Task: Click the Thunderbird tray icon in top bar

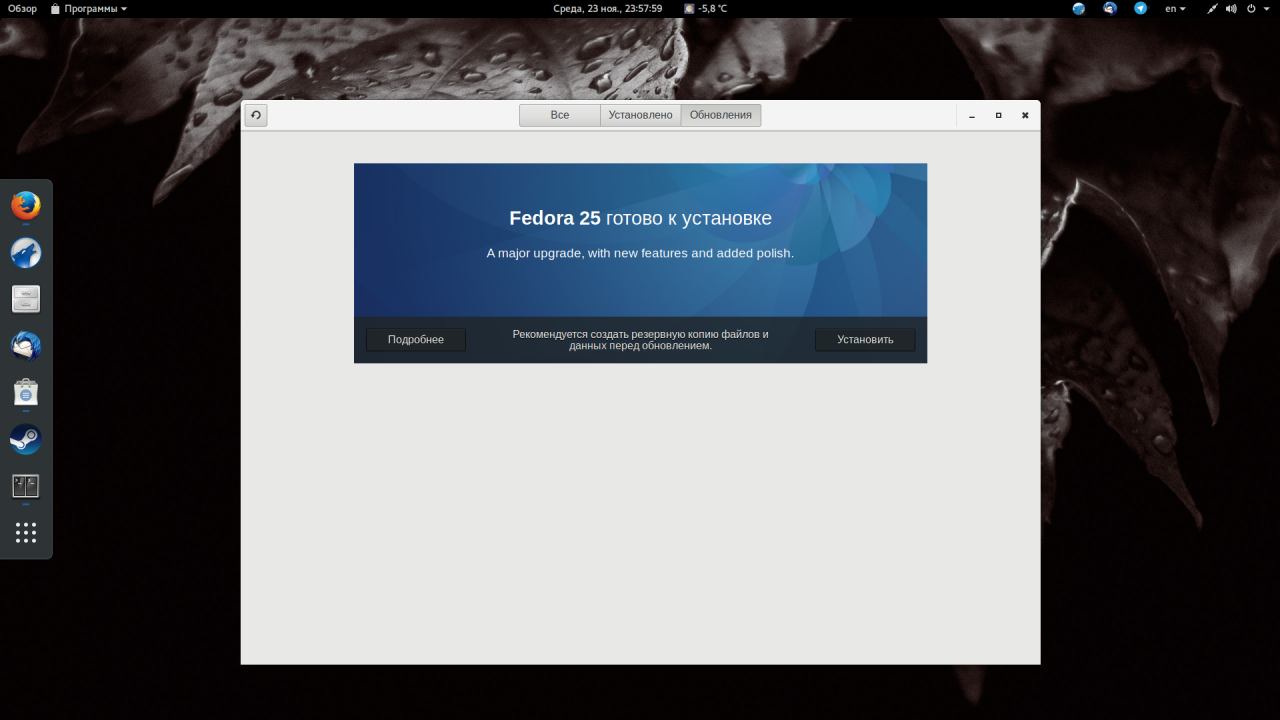Action: [x=1110, y=8]
